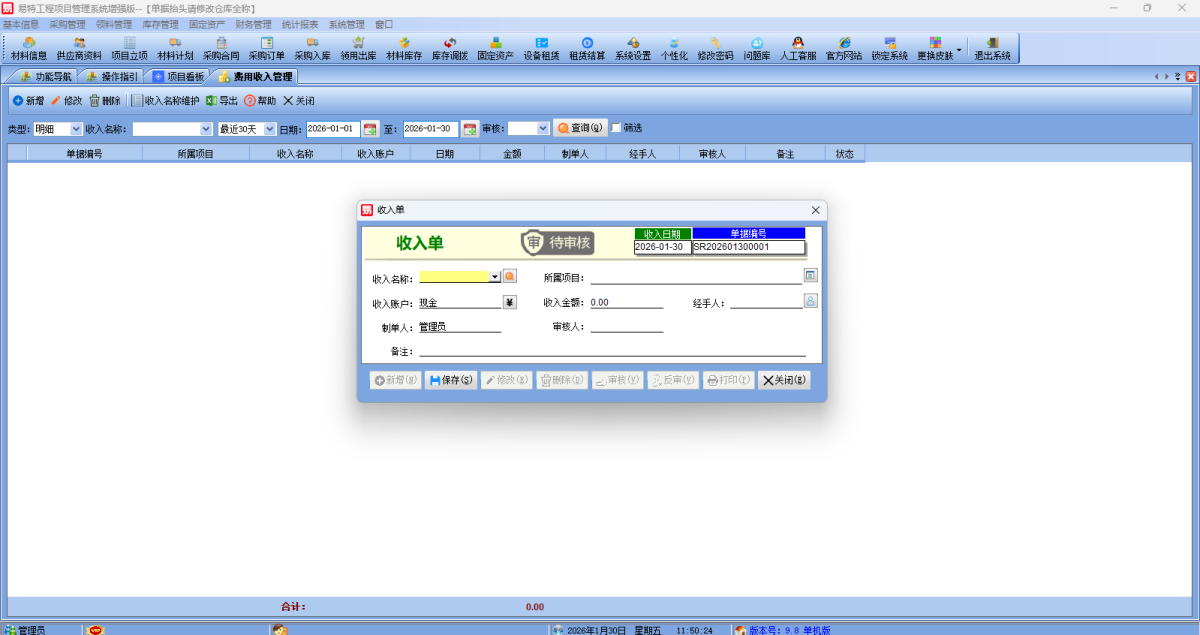
Task: Click the search icon beside 收入名称 in dialog
Action: 510,277
